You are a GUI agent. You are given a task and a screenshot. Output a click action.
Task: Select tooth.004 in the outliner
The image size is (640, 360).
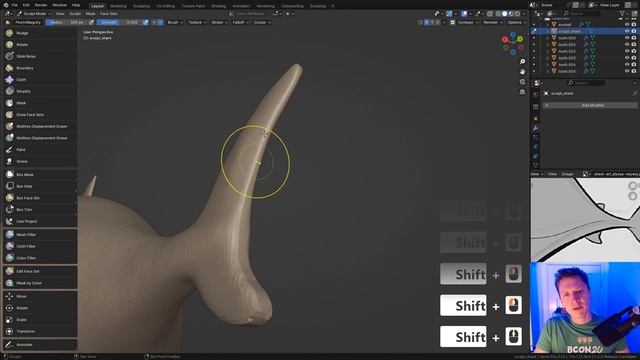(567, 64)
